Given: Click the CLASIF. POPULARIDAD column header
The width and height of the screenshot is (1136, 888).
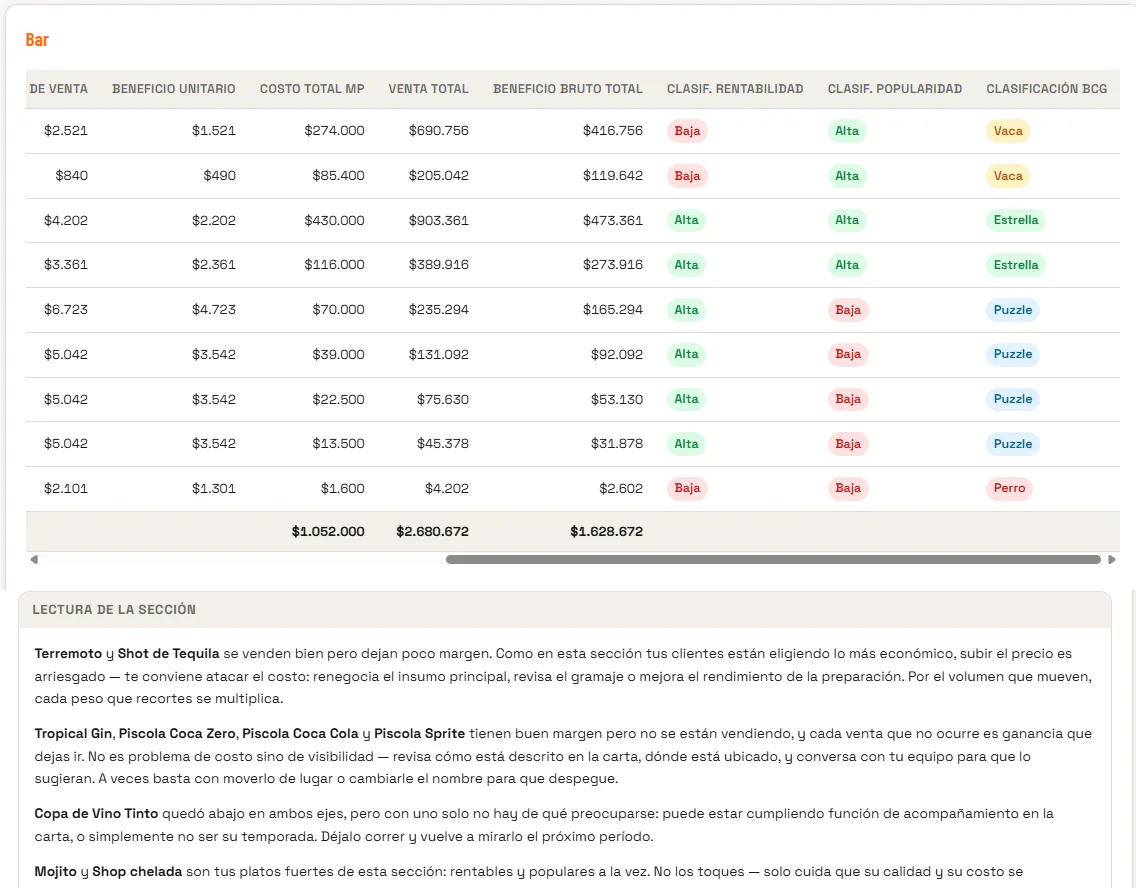Looking at the screenshot, I should point(895,88).
